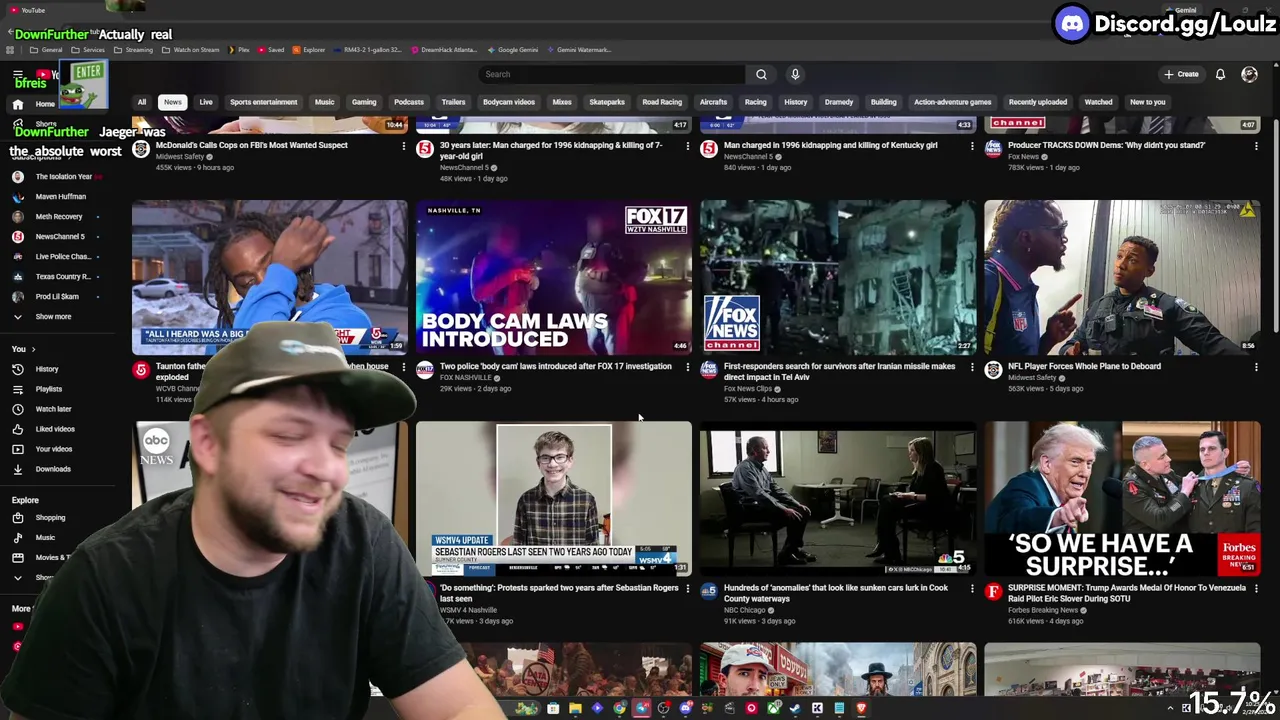Screen dimensions: 1280x720
Task: Select the Sports entertainment chip
Action: click(x=264, y=102)
